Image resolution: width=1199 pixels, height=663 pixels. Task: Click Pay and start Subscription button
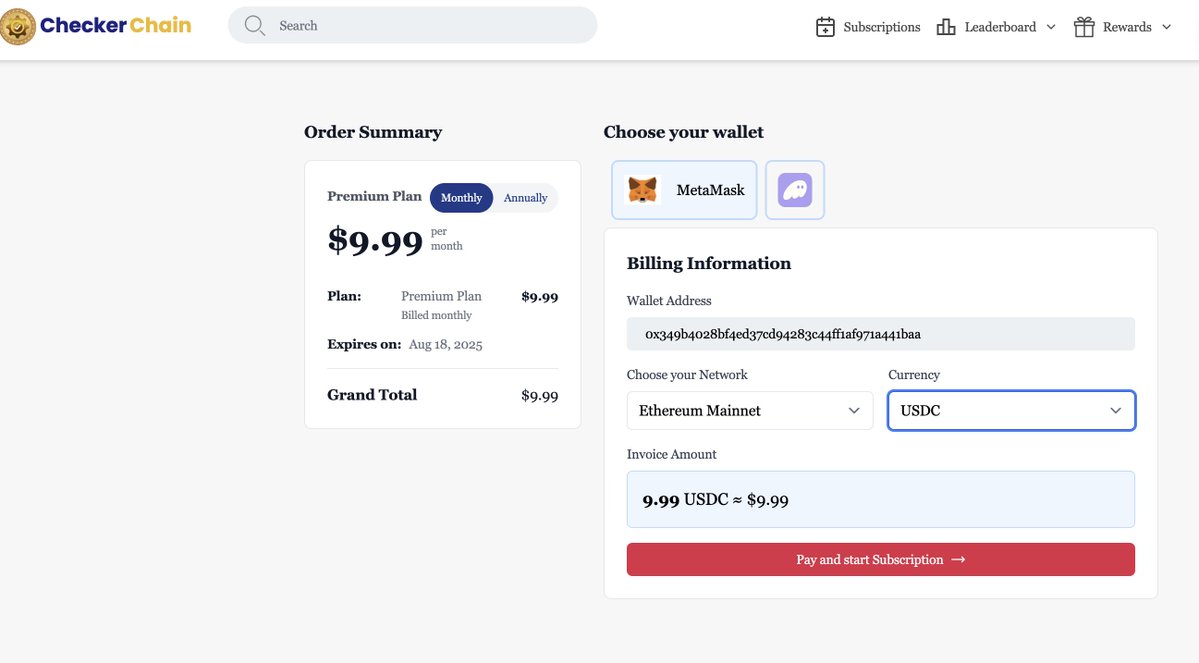pos(880,560)
